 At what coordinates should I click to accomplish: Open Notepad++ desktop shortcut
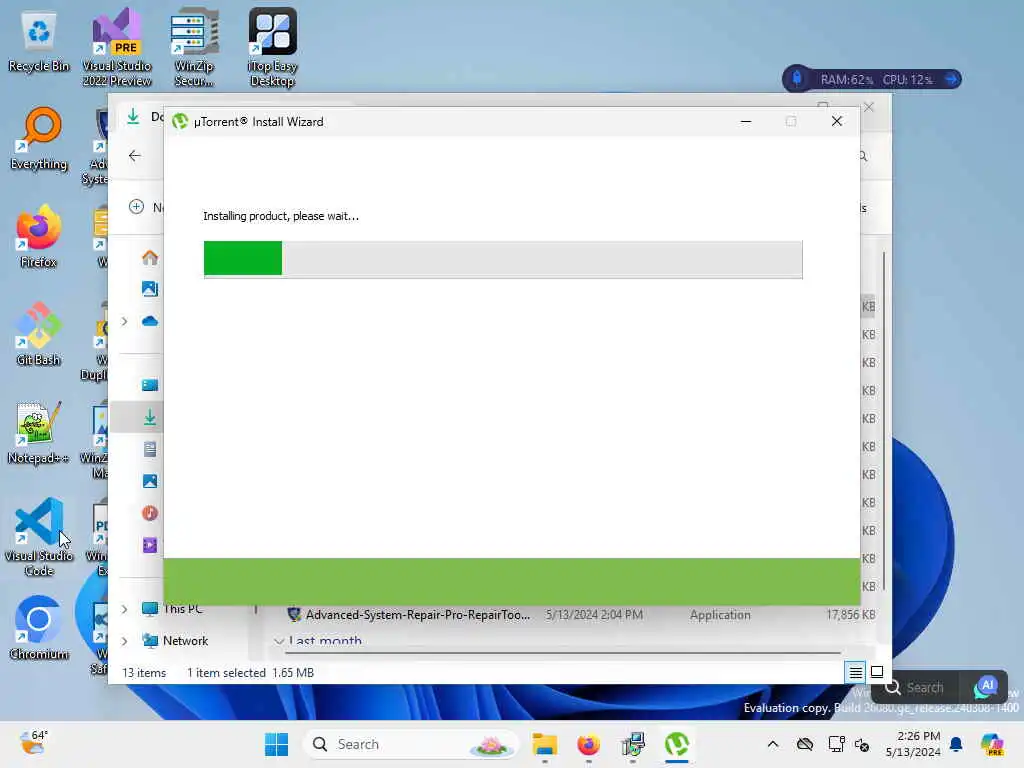39,432
